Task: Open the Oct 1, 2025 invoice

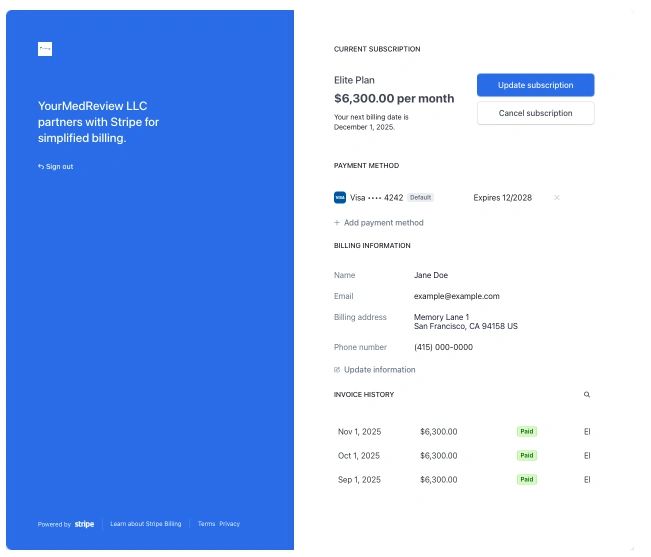Action: click(x=359, y=456)
